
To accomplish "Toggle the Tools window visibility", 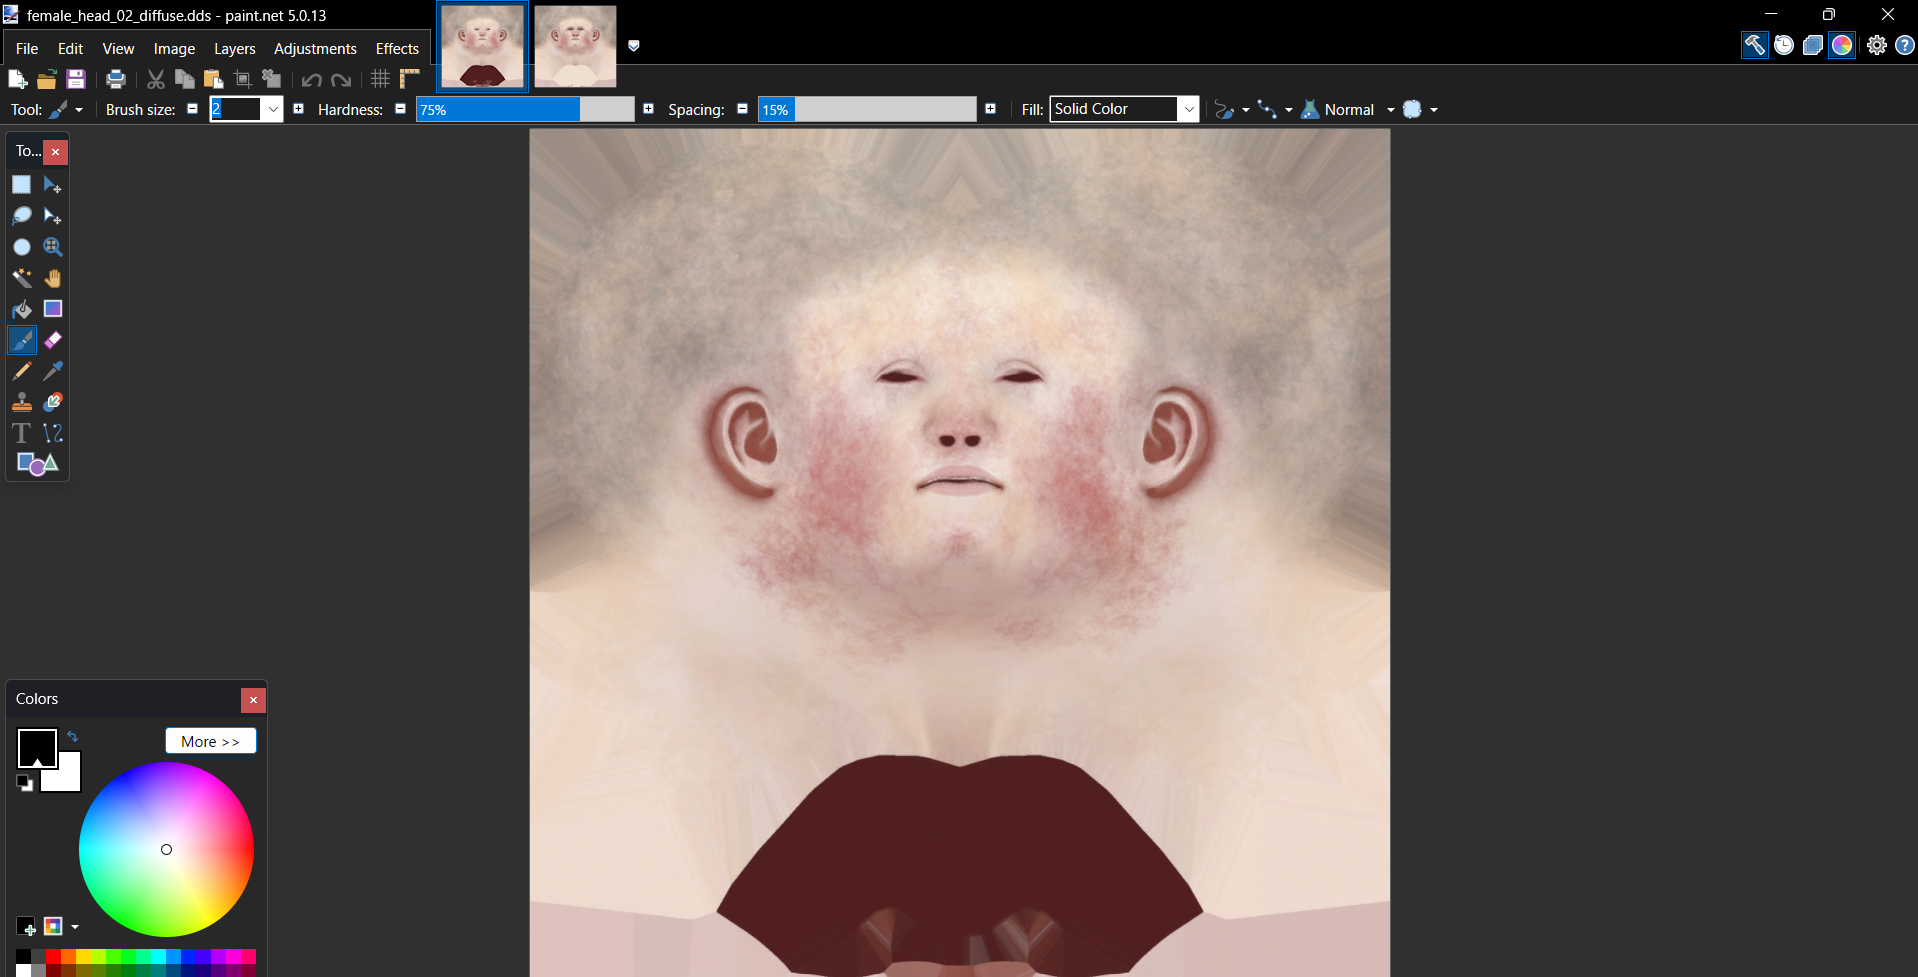I will 1755,45.
